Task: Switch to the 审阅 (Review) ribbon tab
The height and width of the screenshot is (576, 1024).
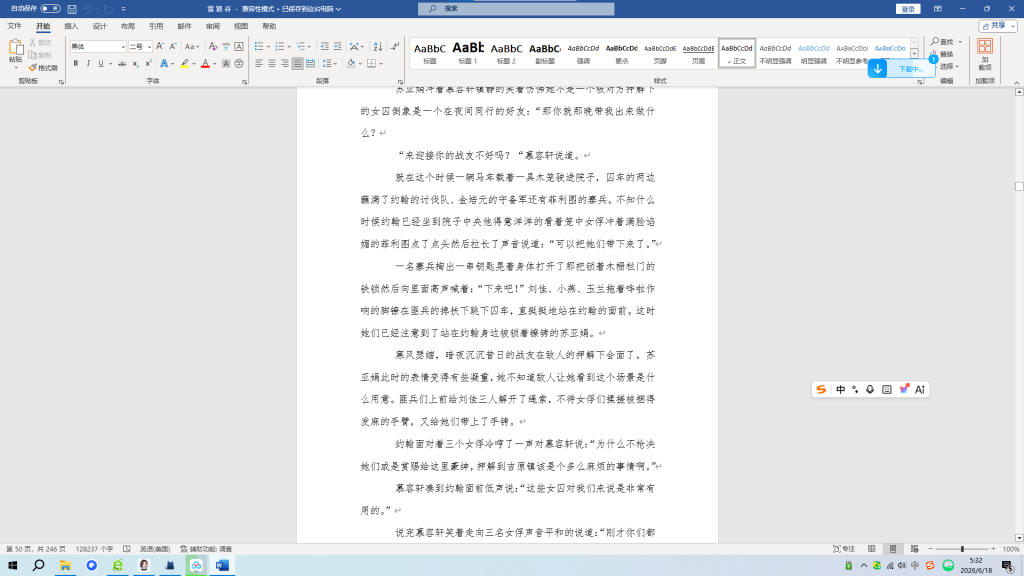Action: click(x=212, y=26)
